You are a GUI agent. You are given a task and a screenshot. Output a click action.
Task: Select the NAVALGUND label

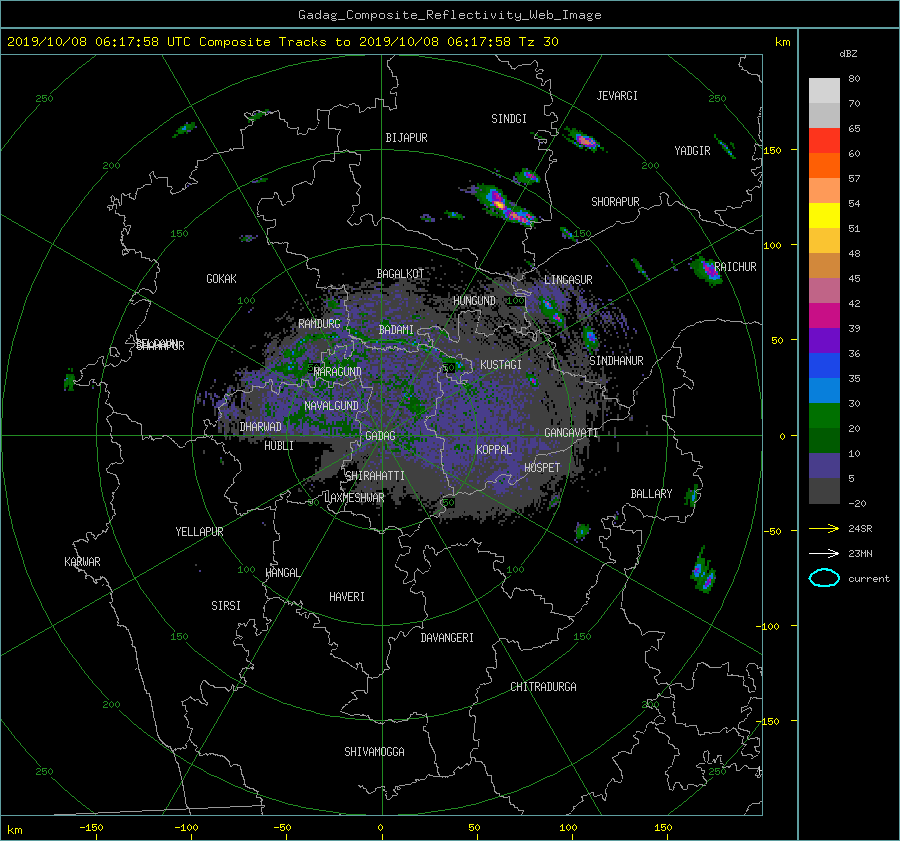coord(331,406)
